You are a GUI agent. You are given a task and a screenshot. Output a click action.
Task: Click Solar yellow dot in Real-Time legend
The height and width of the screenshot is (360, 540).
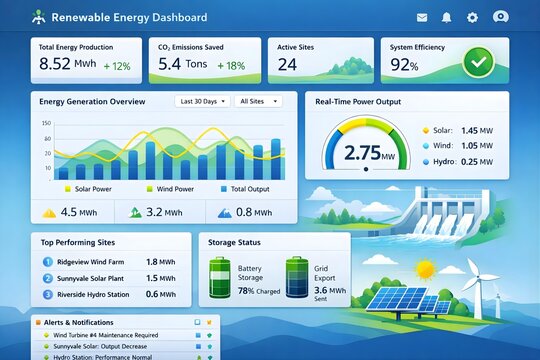426,131
